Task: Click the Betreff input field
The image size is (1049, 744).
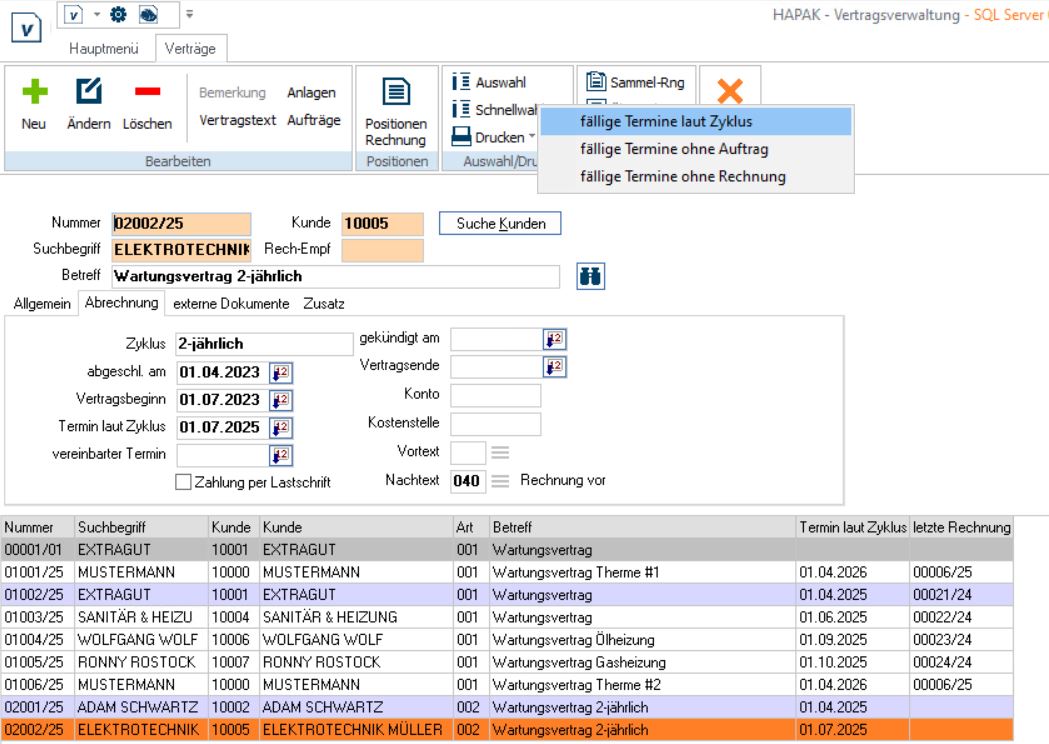Action: (x=335, y=276)
